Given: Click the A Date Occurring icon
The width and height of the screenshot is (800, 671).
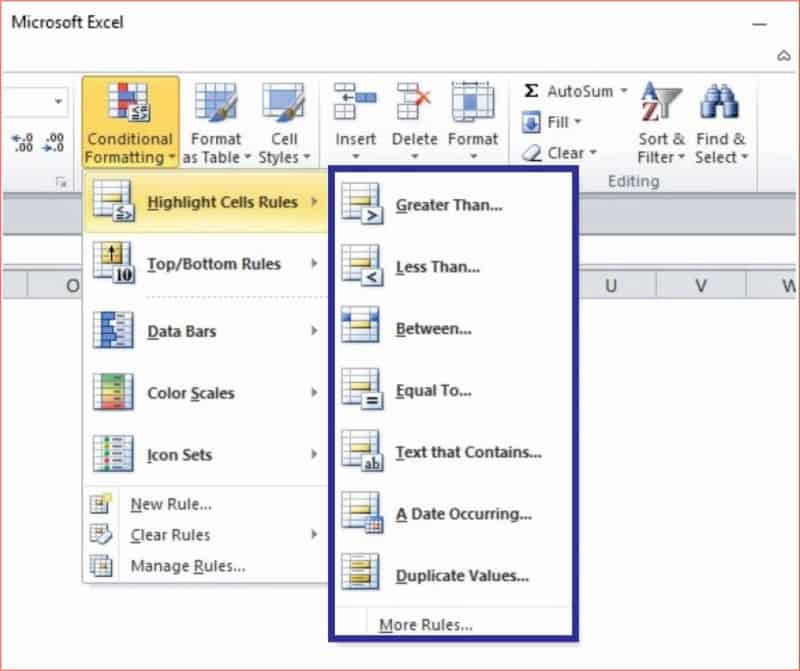Looking at the screenshot, I should point(362,513).
